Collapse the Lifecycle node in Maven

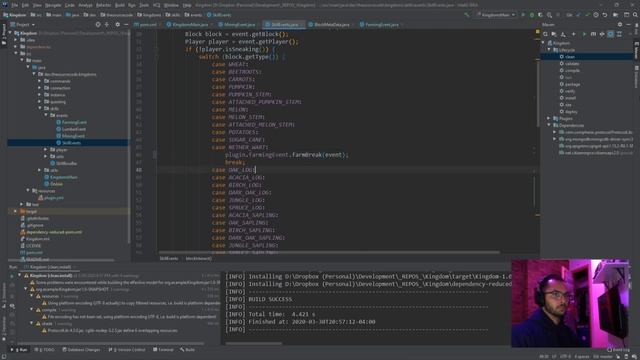click(x=549, y=50)
